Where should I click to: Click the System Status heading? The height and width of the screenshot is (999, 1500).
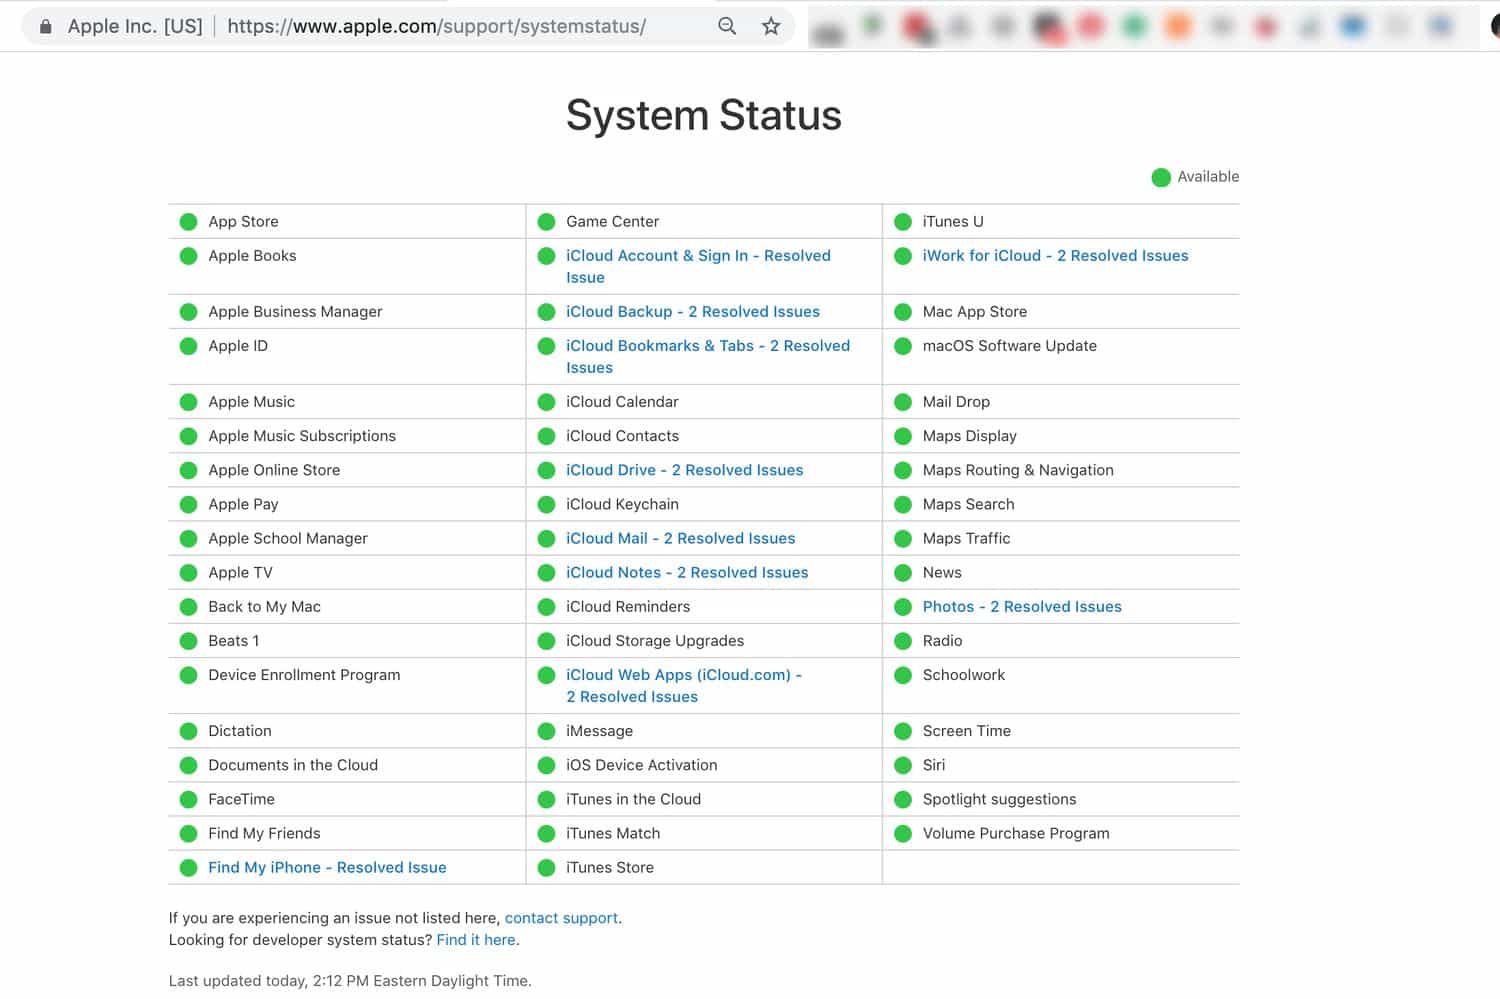click(704, 115)
